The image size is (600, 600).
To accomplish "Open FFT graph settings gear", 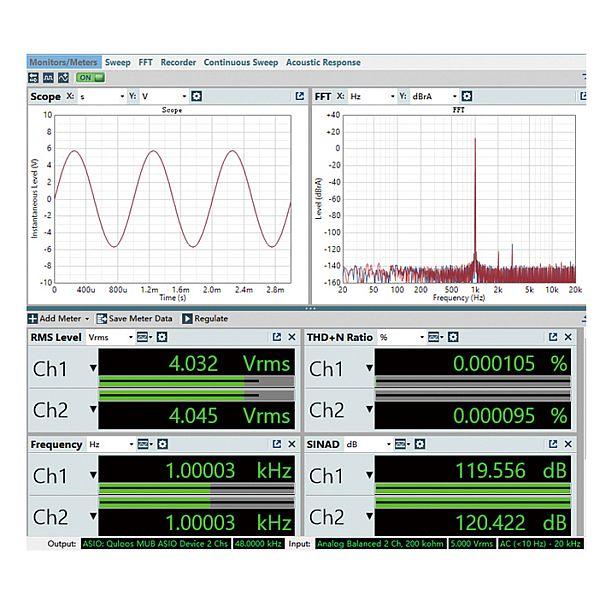I will point(468,96).
